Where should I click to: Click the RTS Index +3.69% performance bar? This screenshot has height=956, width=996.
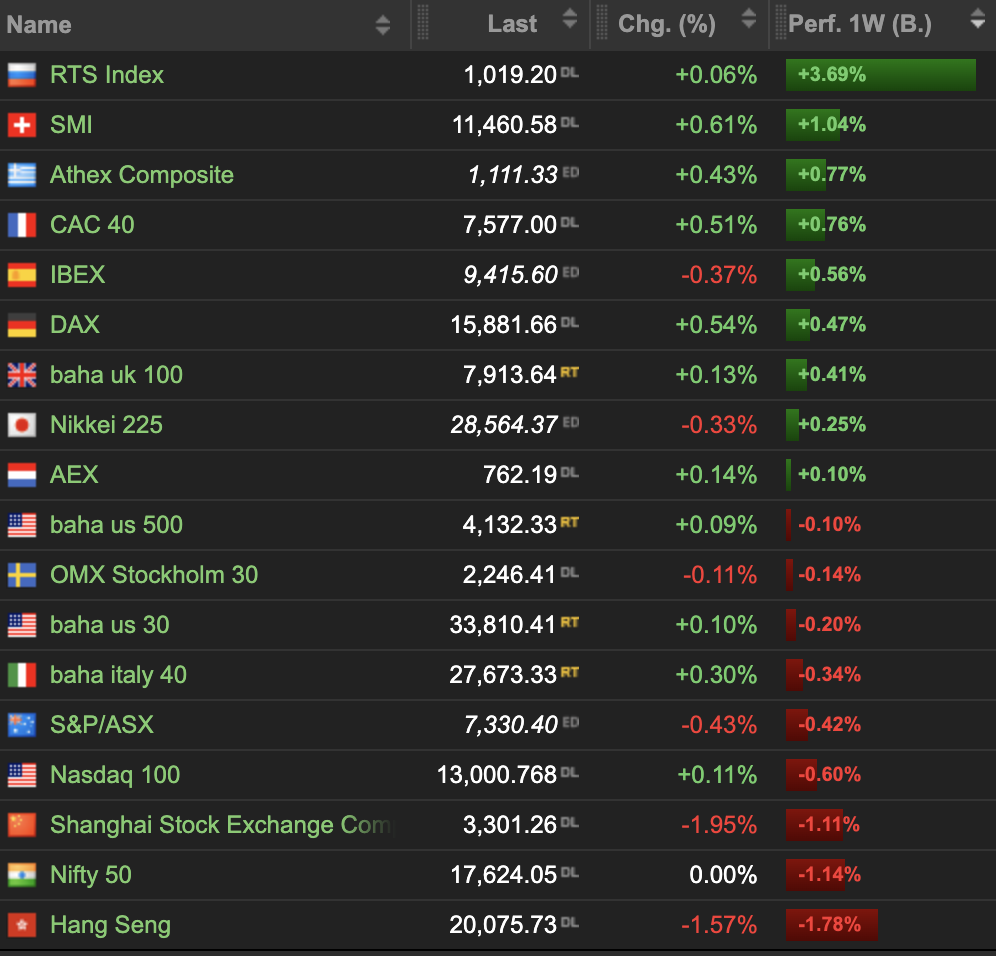click(880, 75)
